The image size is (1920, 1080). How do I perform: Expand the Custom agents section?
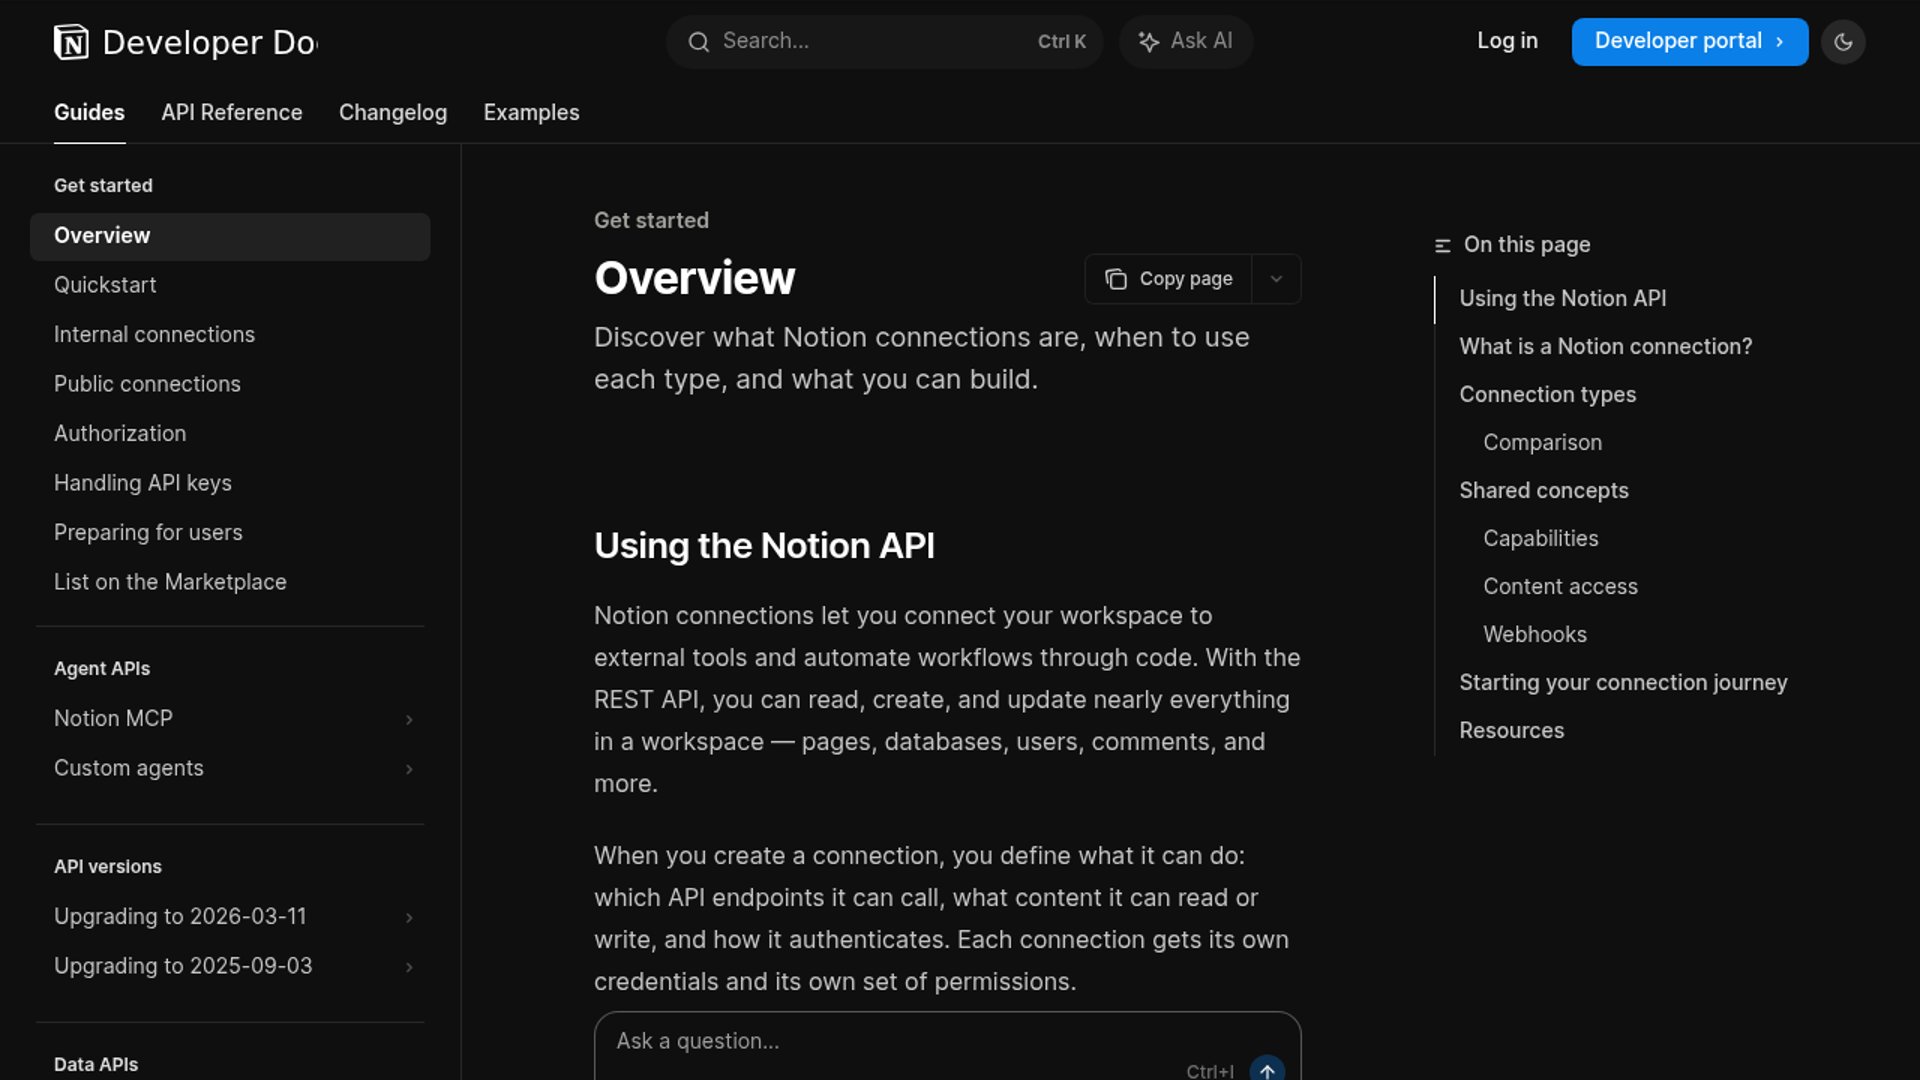(x=409, y=769)
